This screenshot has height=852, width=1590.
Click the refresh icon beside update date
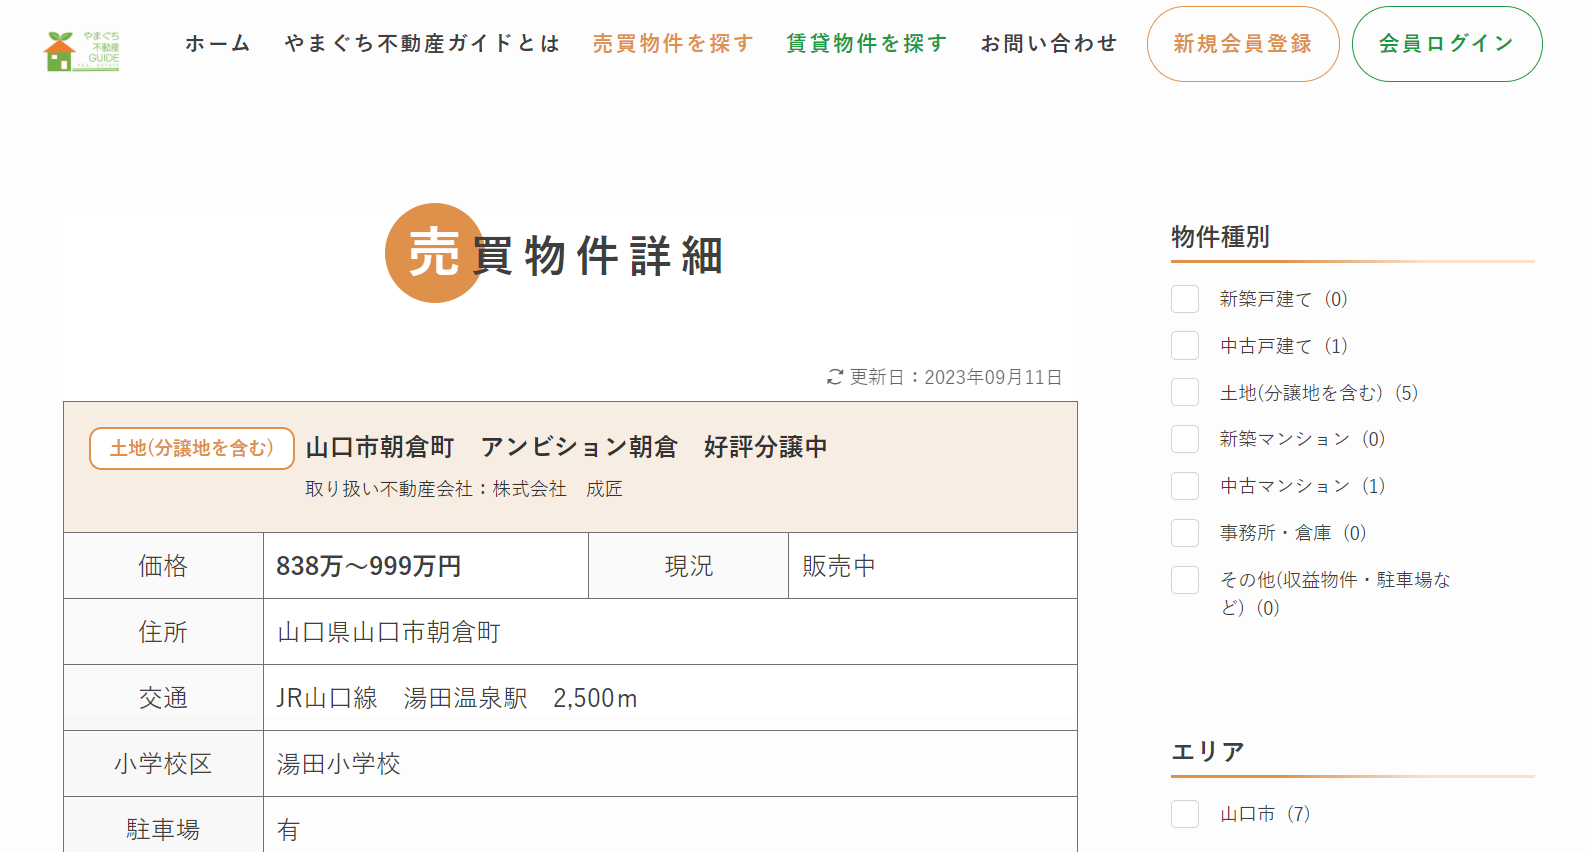(835, 377)
